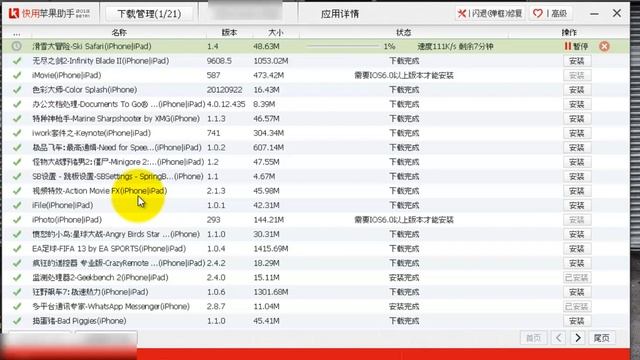640x360 pixels.
Task: Install Minigore 2 app
Action: [x=577, y=162]
